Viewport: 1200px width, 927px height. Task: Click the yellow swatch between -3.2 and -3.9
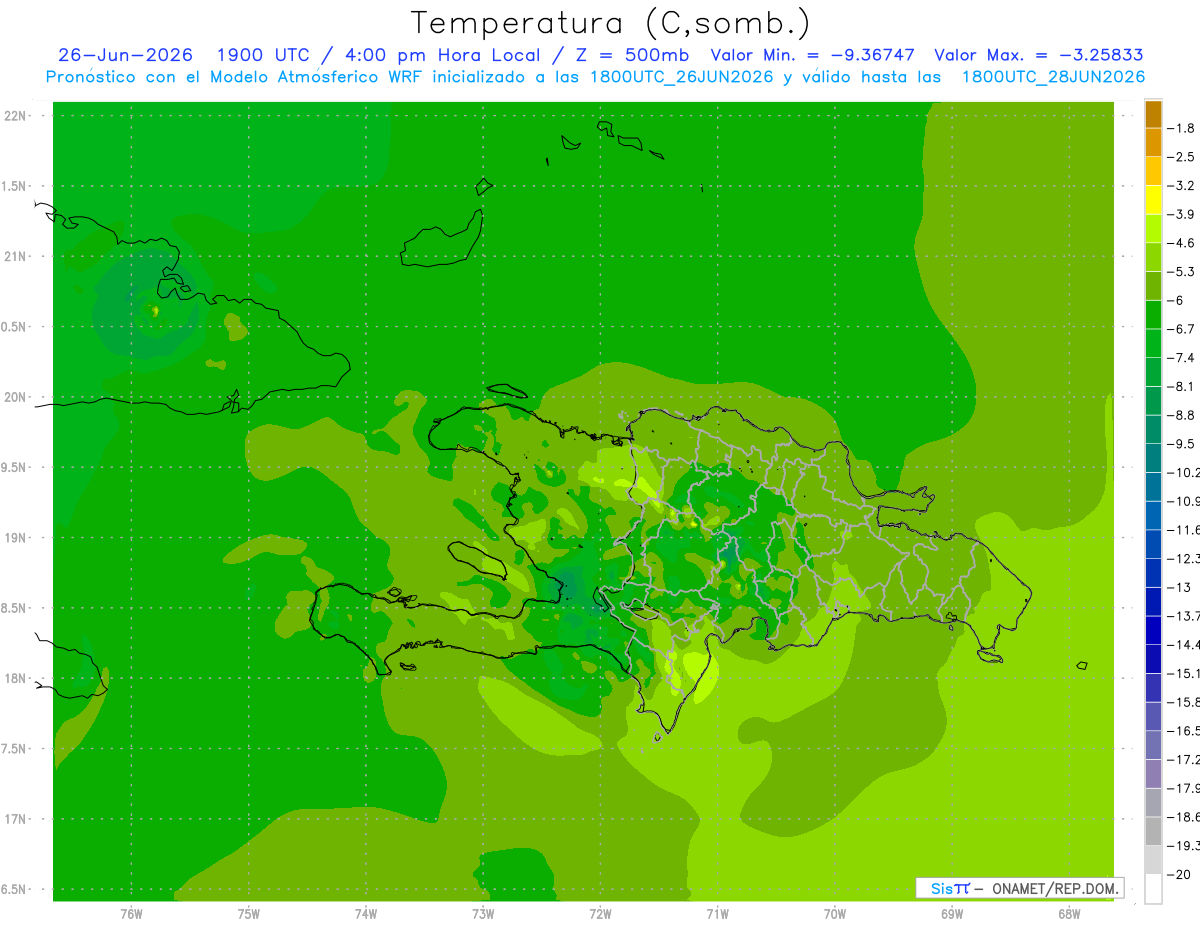(x=1153, y=200)
